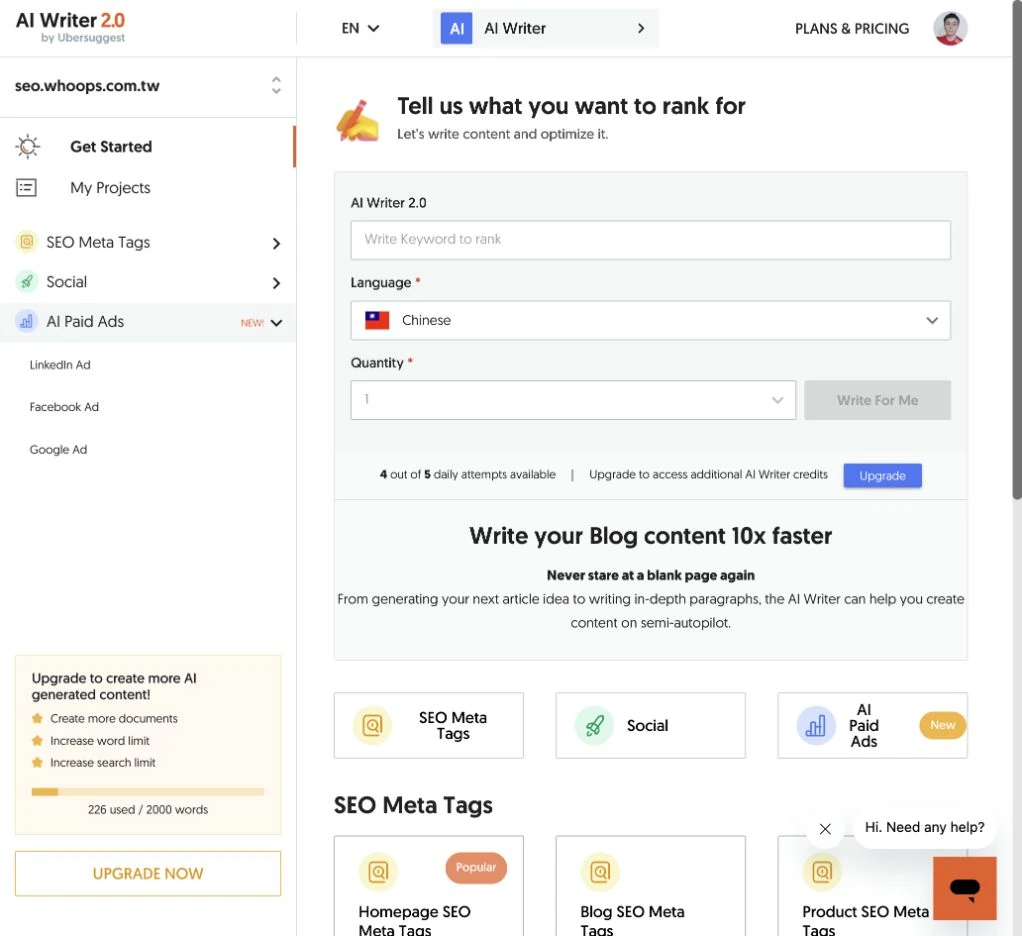
Task: Click the Write For Me button
Action: click(877, 400)
